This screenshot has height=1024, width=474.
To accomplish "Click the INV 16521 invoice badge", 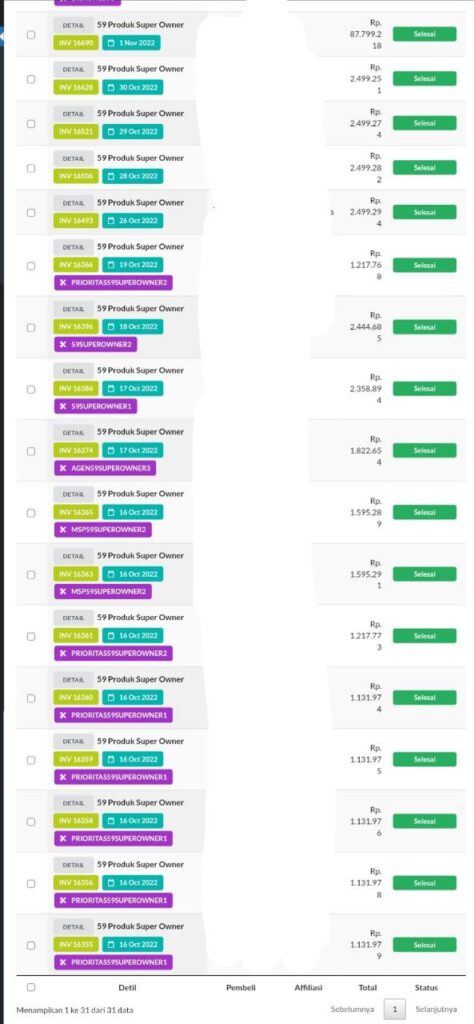I will [76, 132].
